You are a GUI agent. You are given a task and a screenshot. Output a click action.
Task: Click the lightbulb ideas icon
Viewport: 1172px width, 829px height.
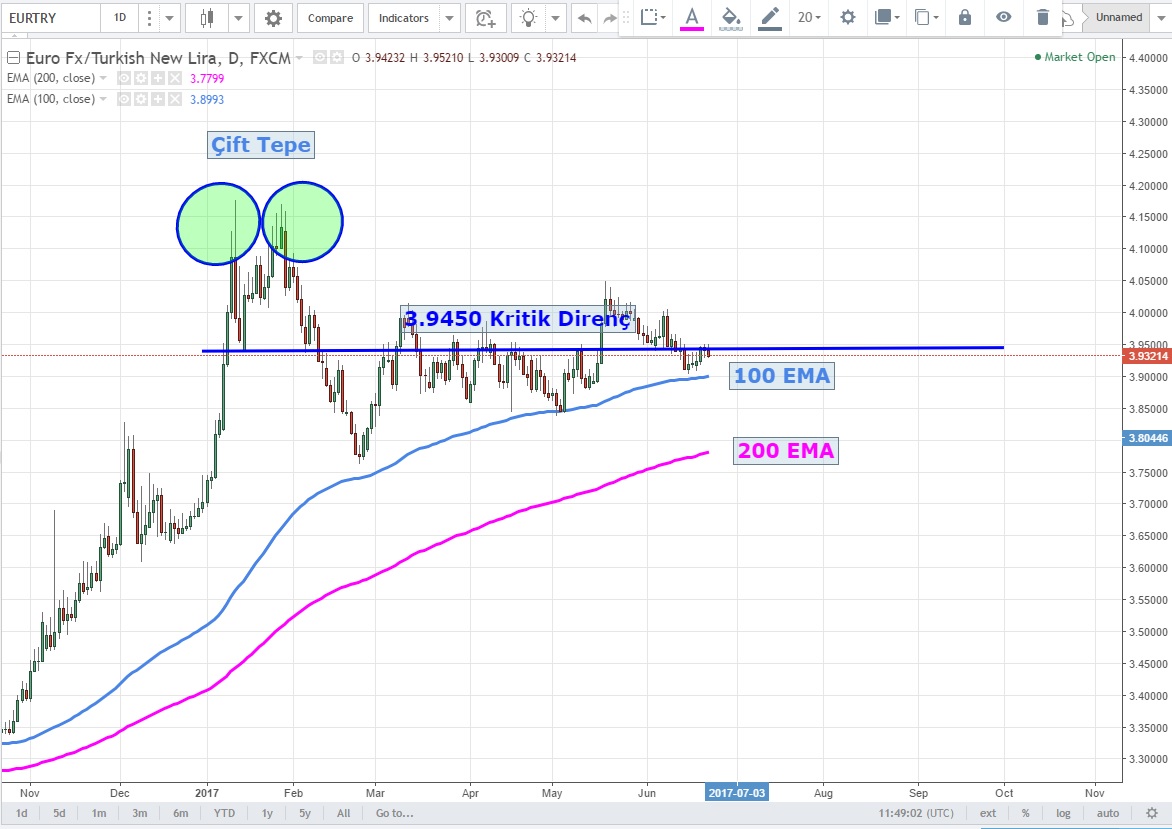point(530,18)
